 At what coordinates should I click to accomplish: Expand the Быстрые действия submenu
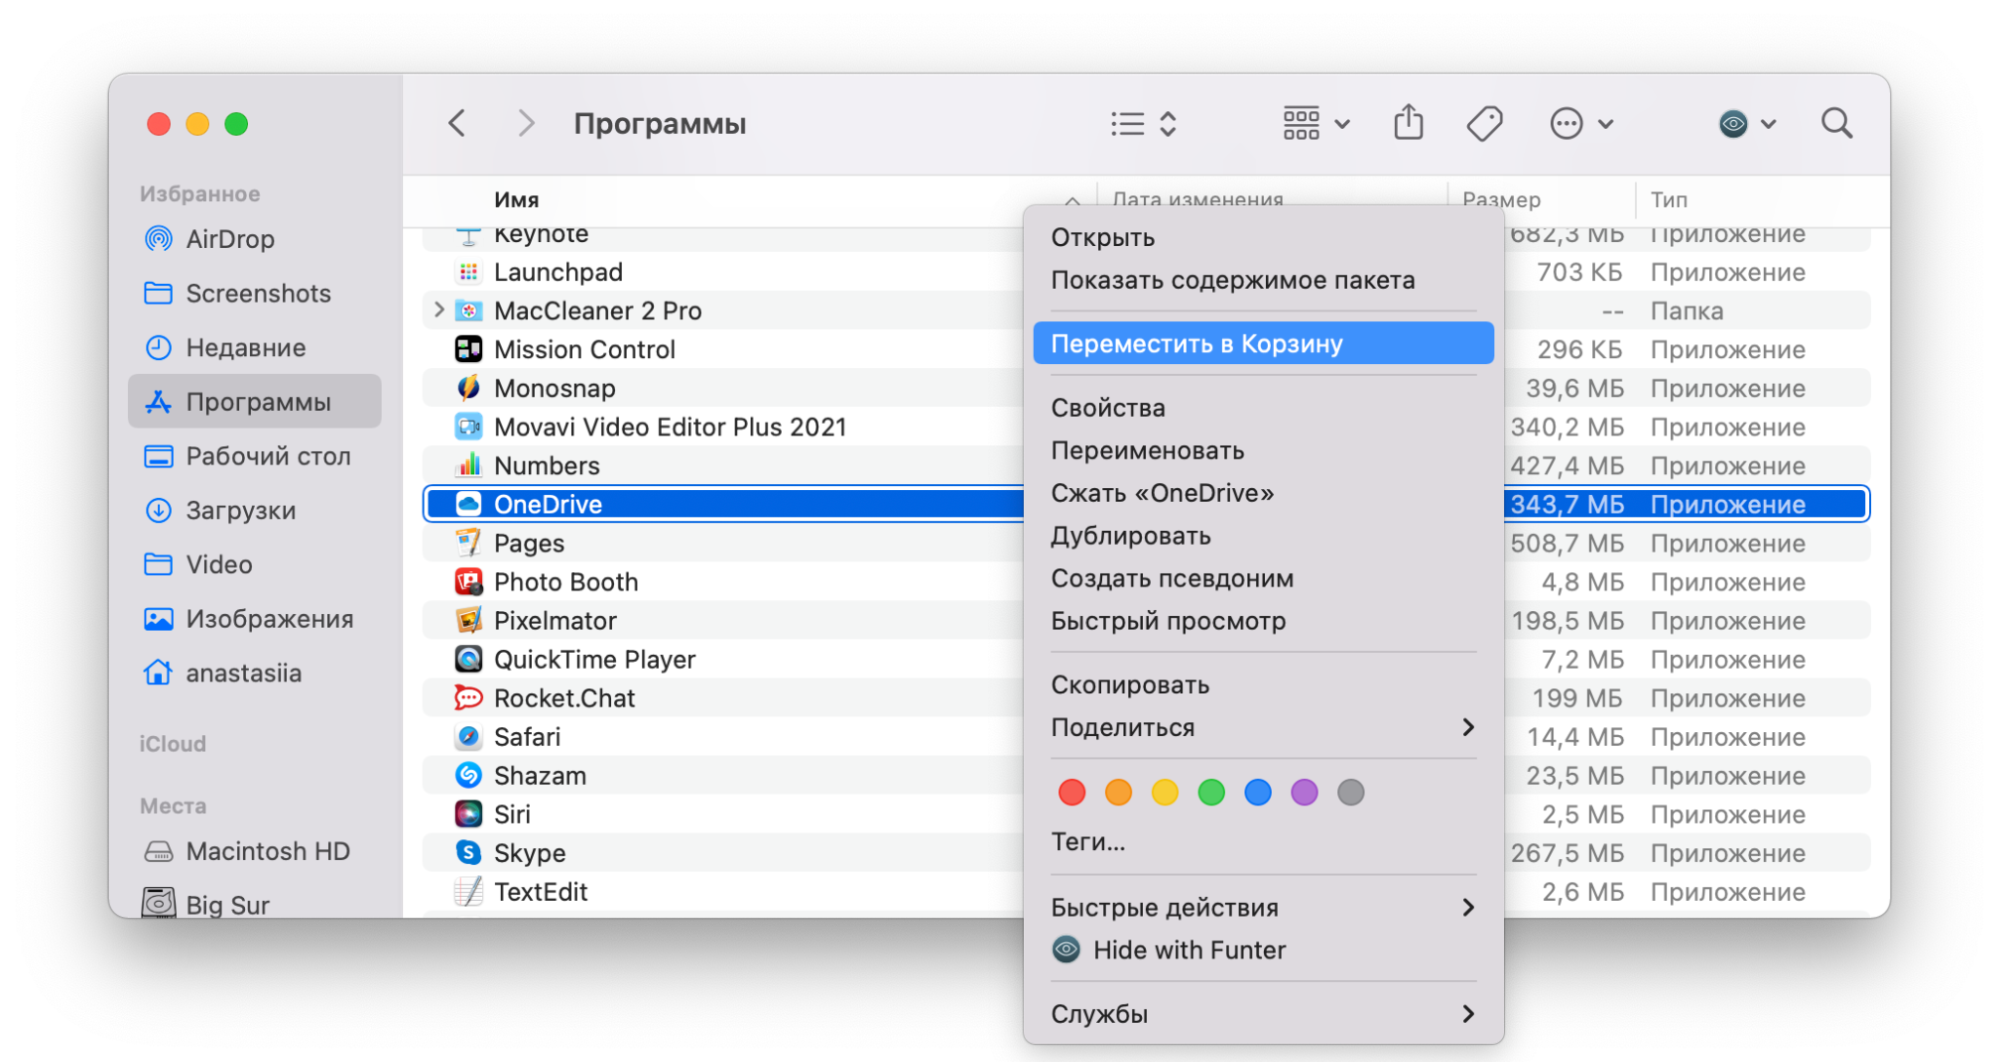[x=1263, y=908]
